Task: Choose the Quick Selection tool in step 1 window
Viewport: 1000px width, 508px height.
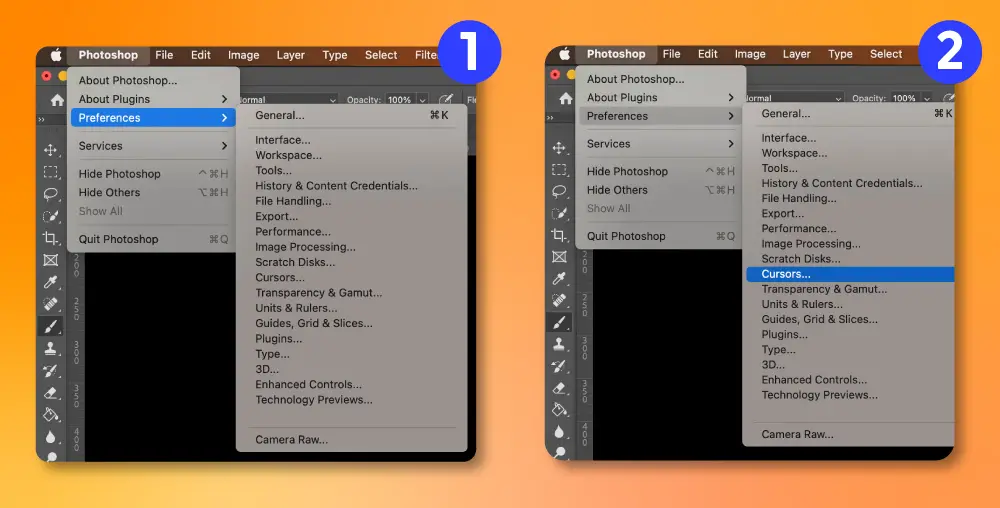Action: 50,216
